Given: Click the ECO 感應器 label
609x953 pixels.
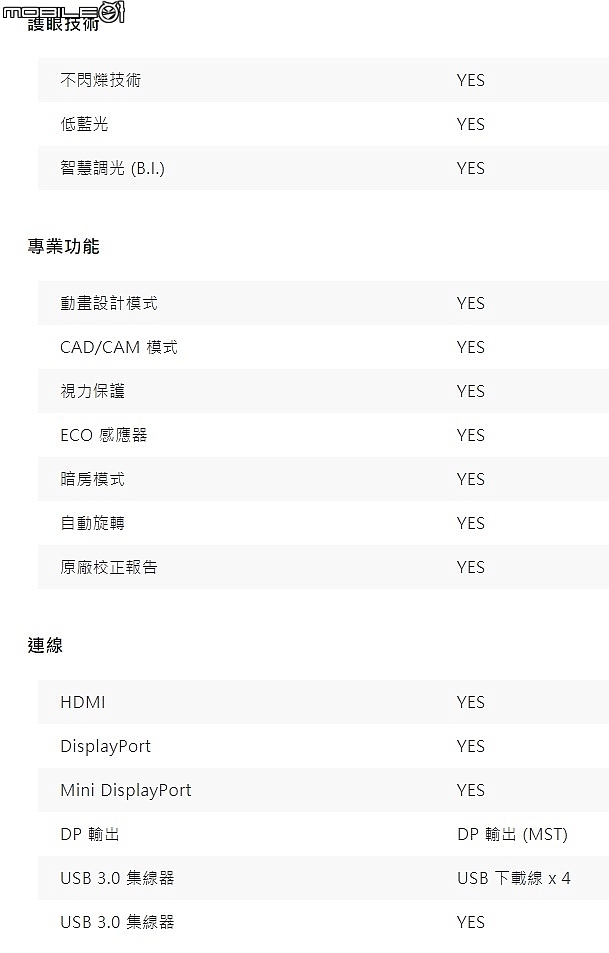Looking at the screenshot, I should click(104, 435).
